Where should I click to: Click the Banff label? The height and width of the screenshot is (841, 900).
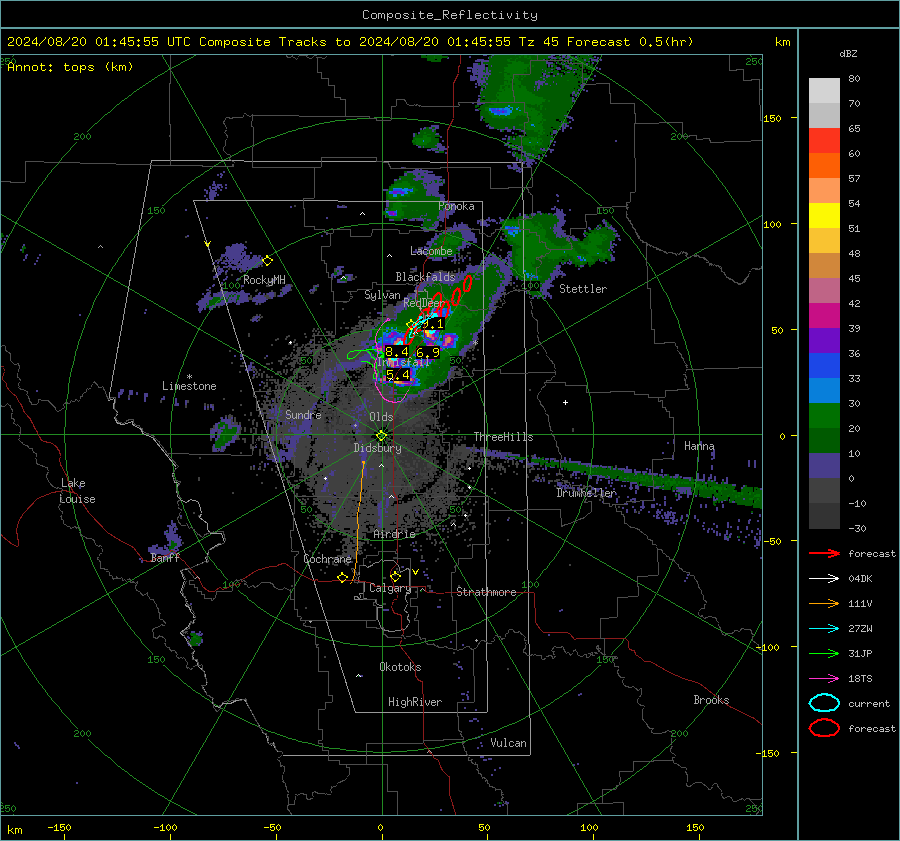pyautogui.click(x=165, y=558)
